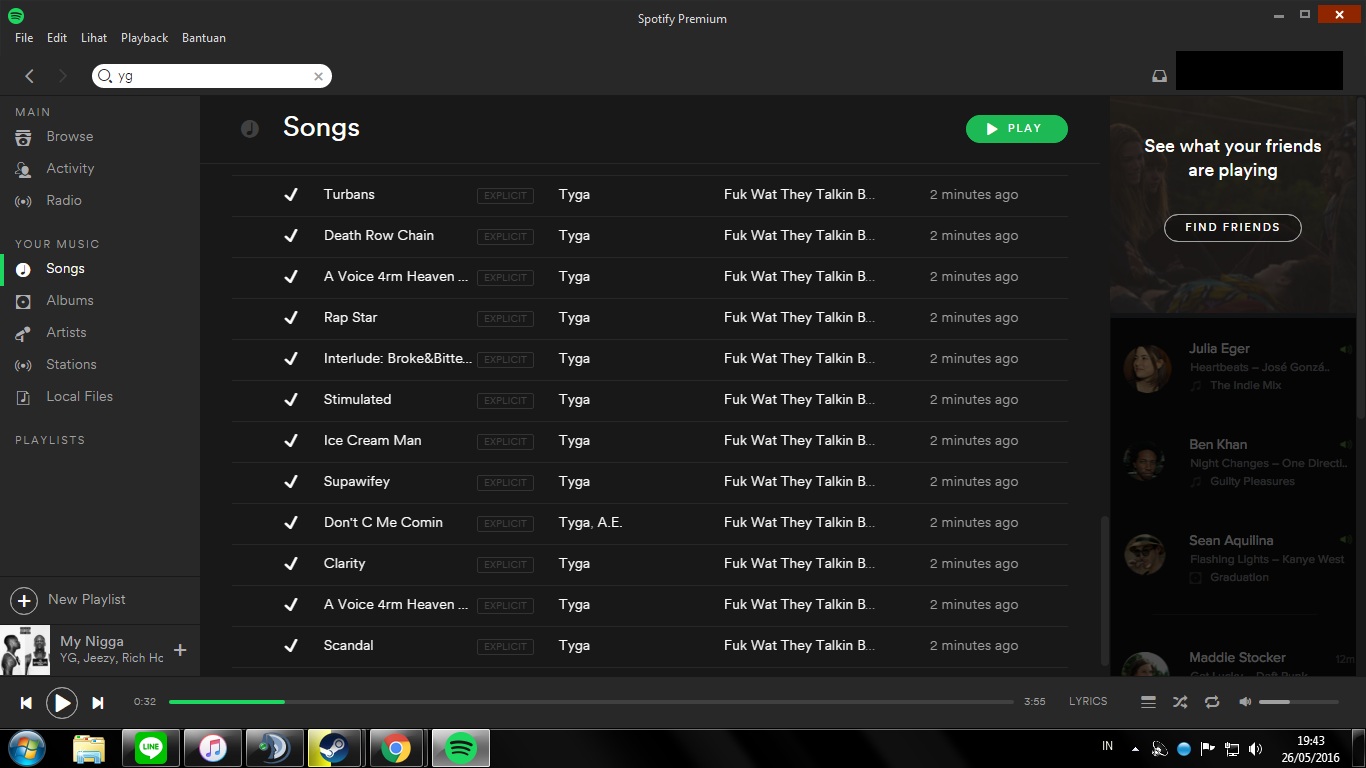This screenshot has width=1366, height=768.
Task: Click the search input field
Action: pyautogui.click(x=212, y=76)
